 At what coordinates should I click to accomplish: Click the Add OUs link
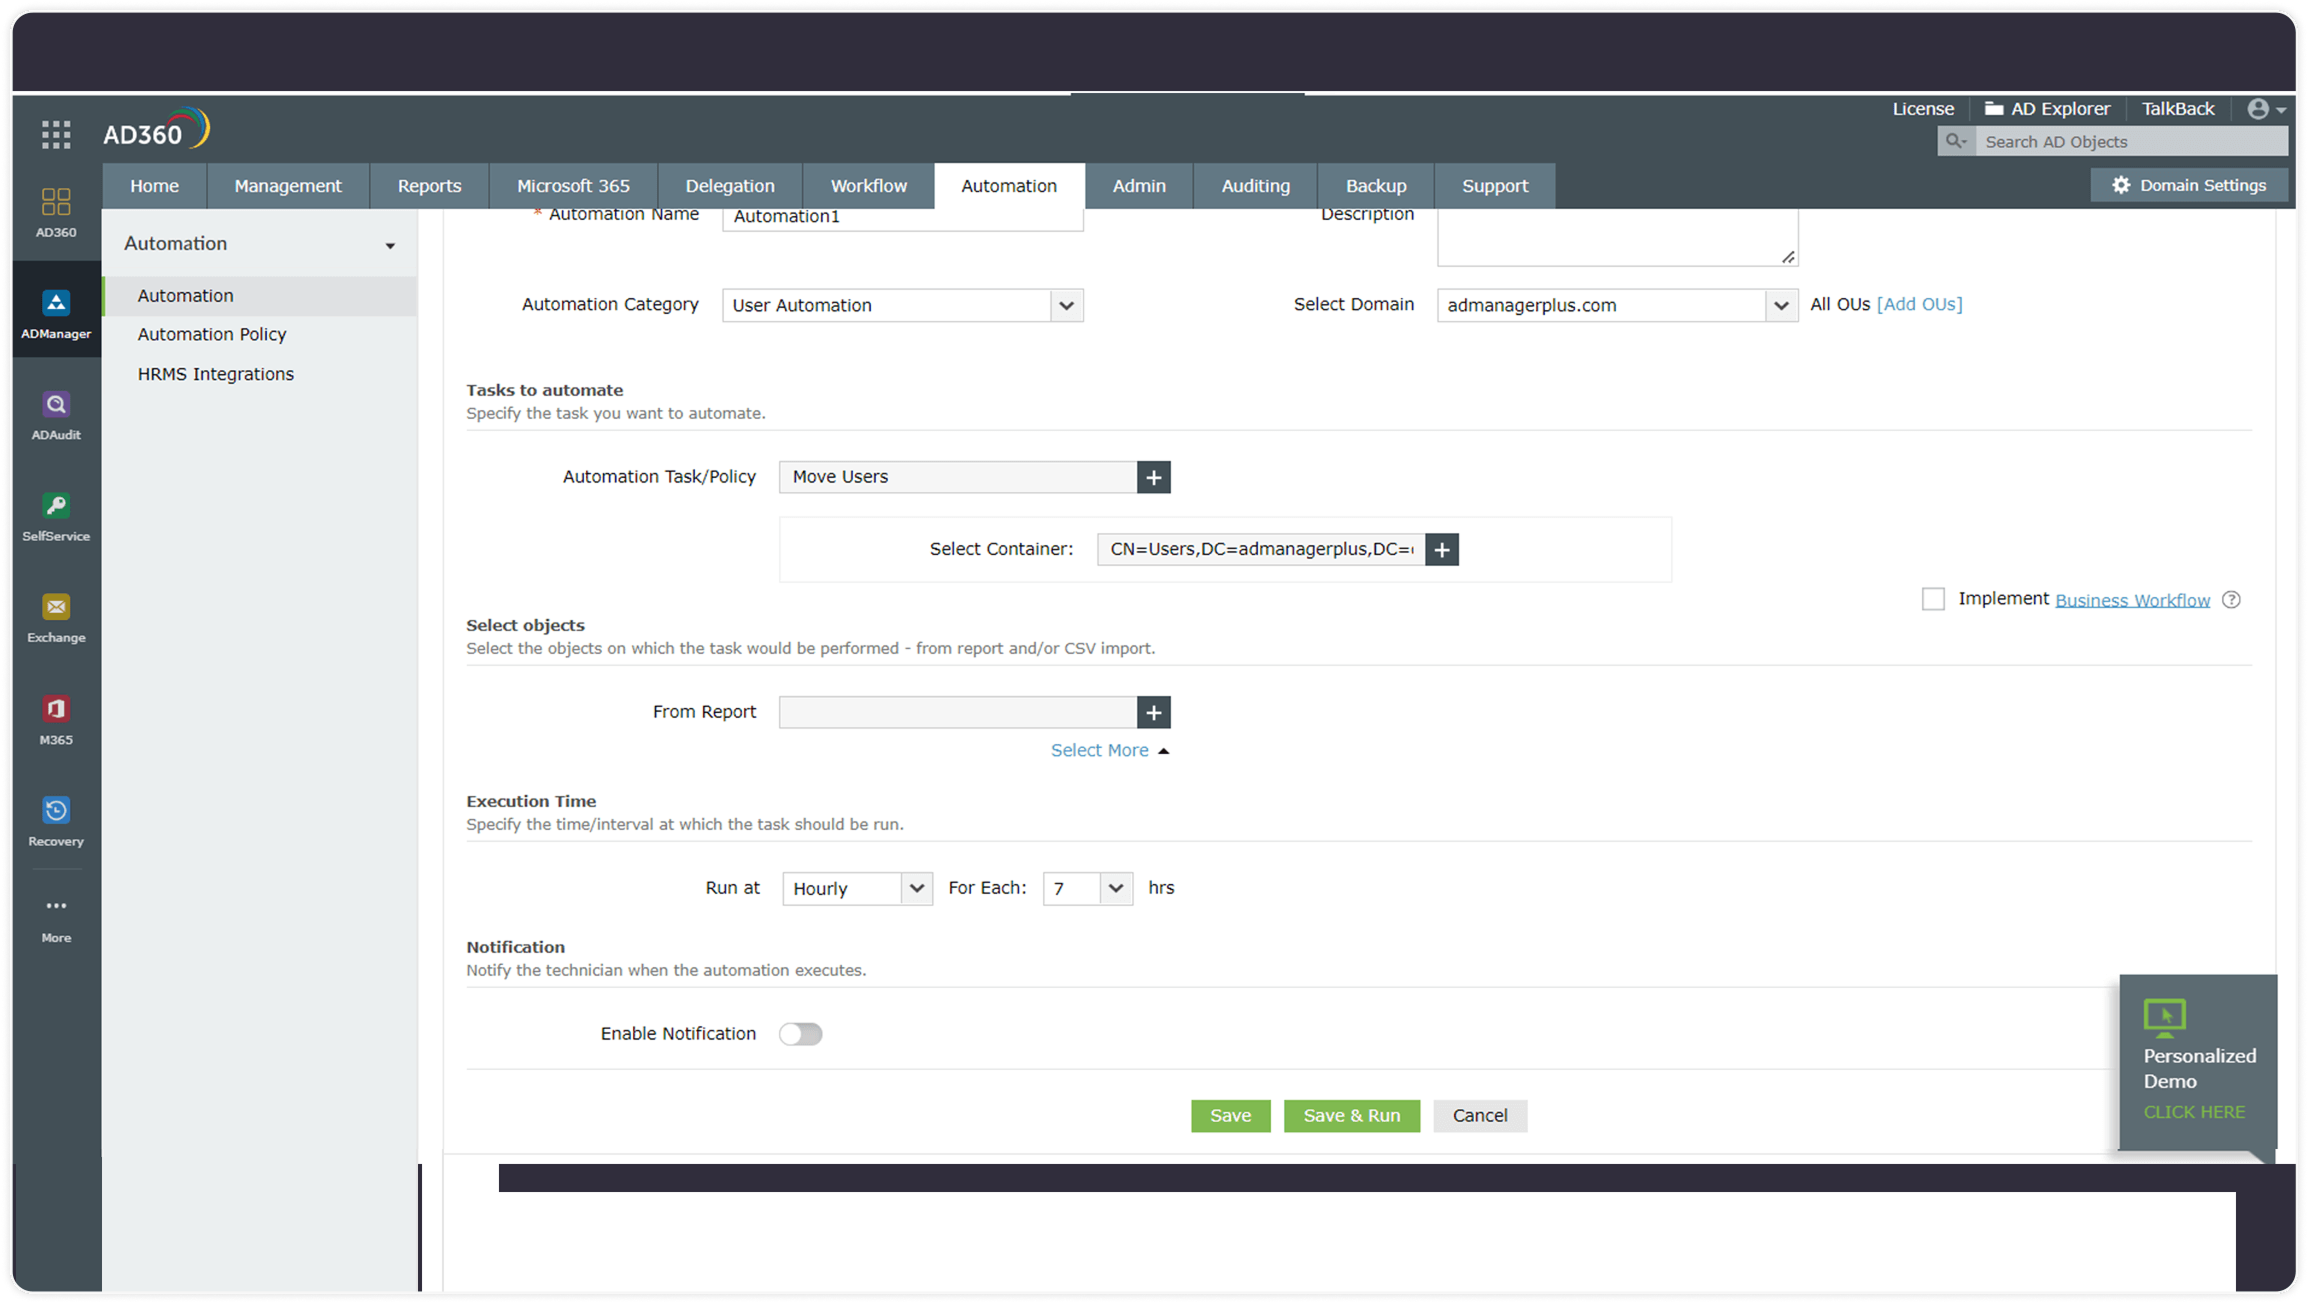click(1919, 304)
